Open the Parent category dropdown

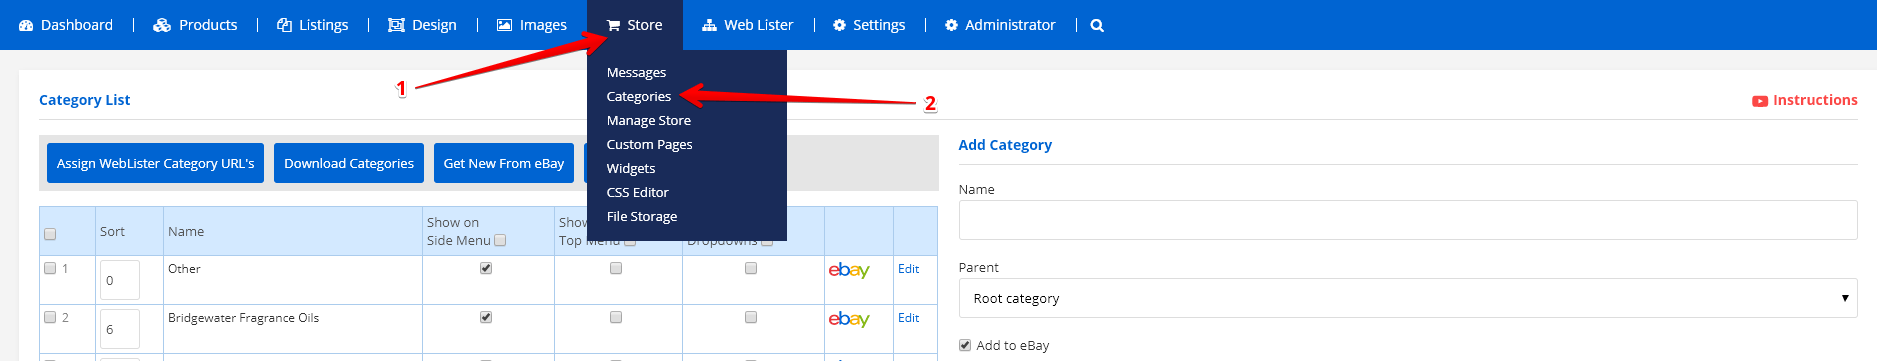(1408, 298)
